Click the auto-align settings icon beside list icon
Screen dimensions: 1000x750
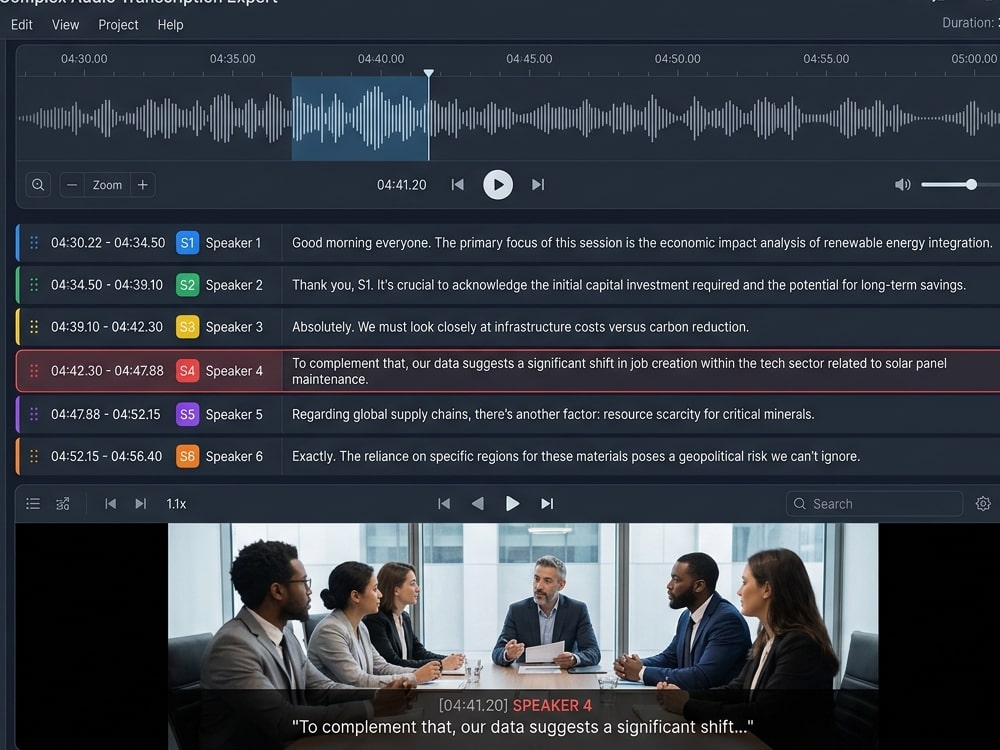[x=62, y=504]
